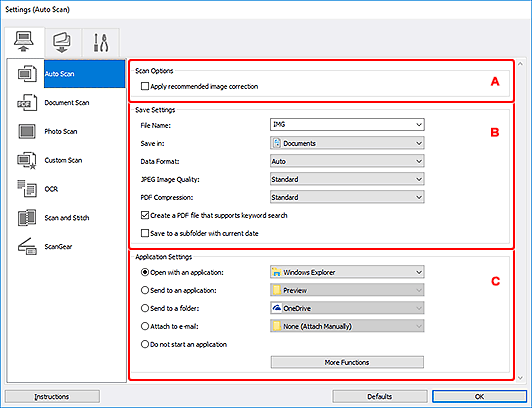Image resolution: width=532 pixels, height=408 pixels.
Task: Choose the Scan and Stitch icon
Action: coord(27,217)
